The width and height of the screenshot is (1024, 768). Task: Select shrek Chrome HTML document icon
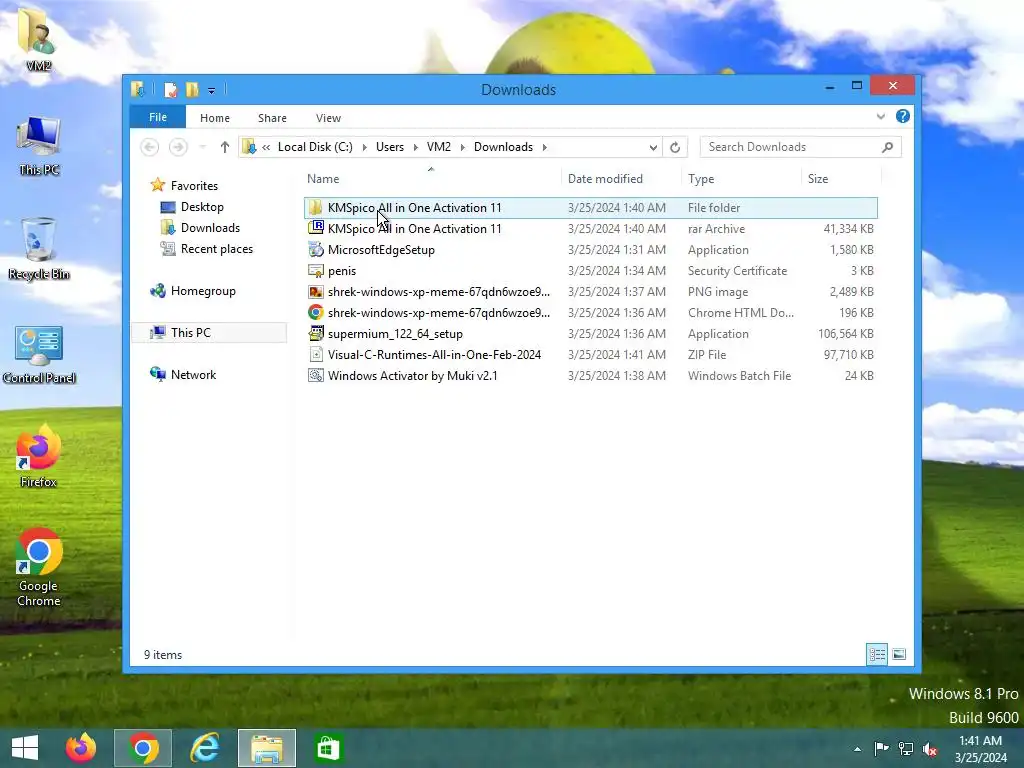click(x=315, y=312)
